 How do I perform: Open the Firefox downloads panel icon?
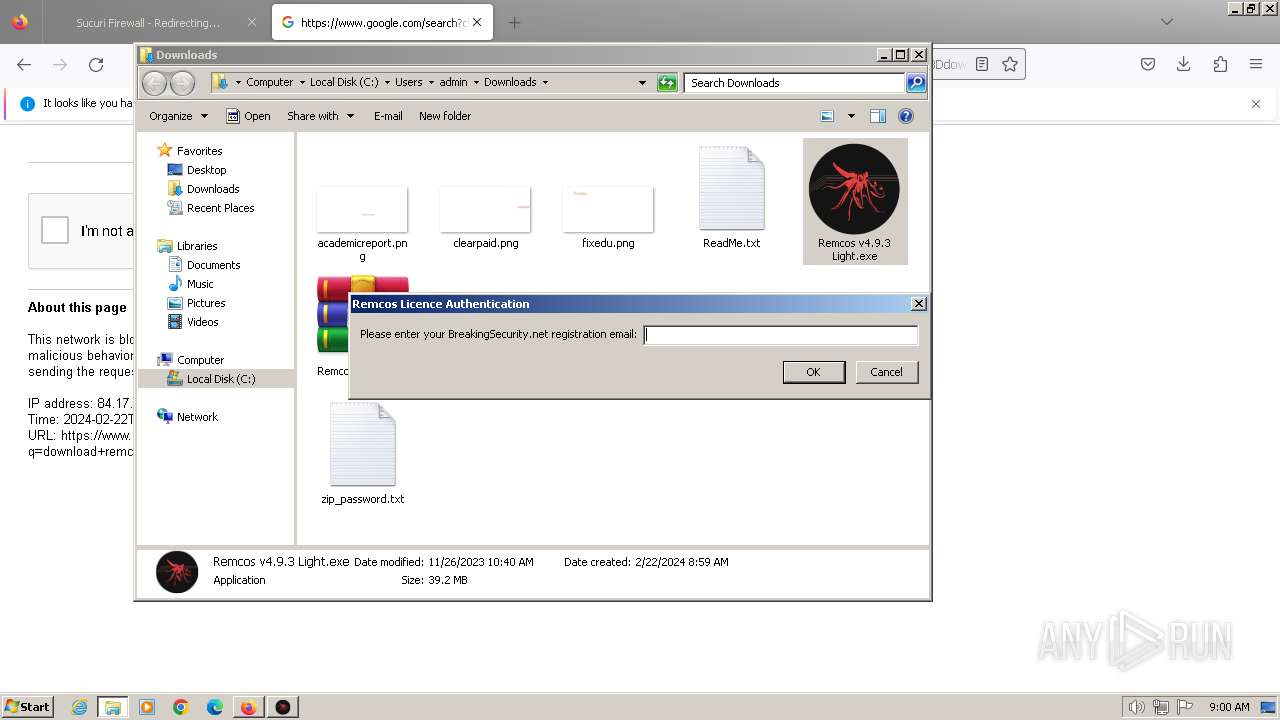click(x=1184, y=64)
